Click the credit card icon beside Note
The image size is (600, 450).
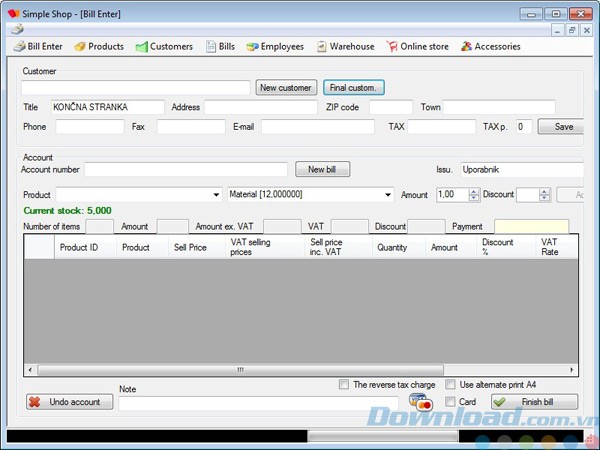pyautogui.click(x=419, y=402)
